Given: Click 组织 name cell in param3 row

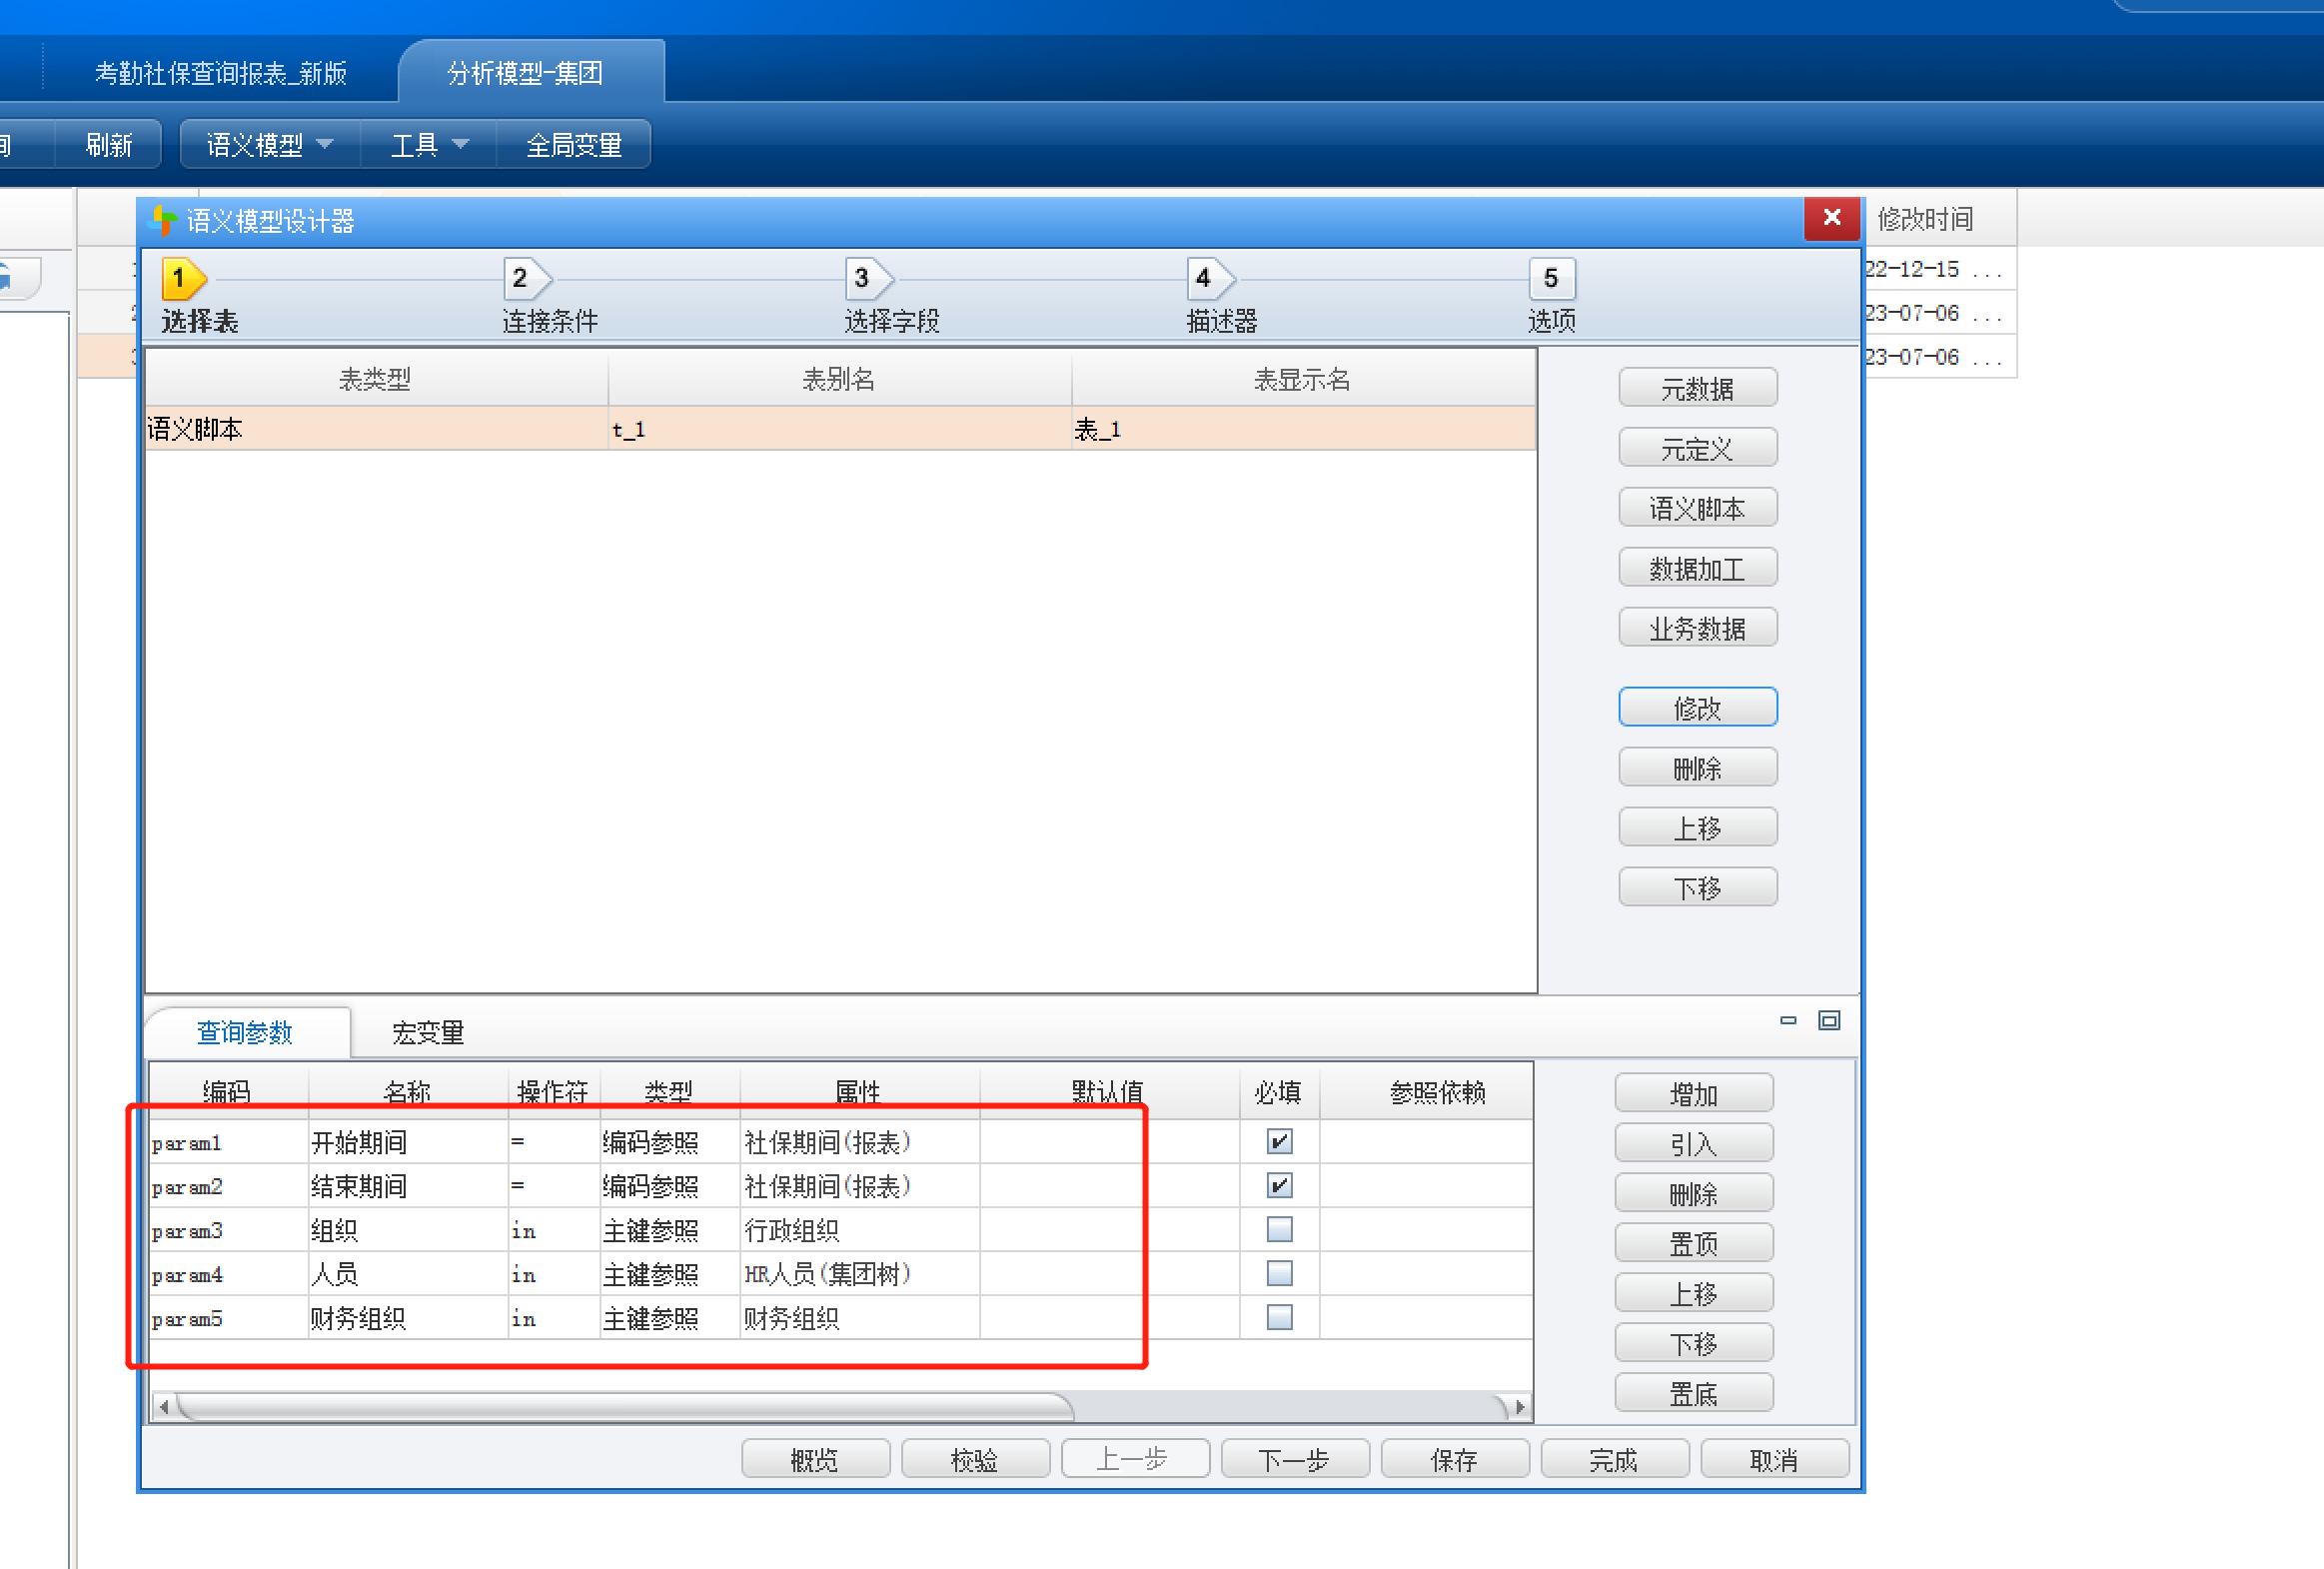Looking at the screenshot, I should [x=408, y=1230].
